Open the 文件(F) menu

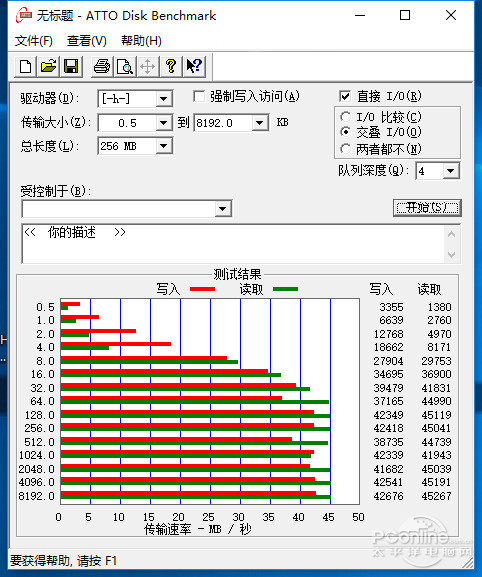pos(34,40)
